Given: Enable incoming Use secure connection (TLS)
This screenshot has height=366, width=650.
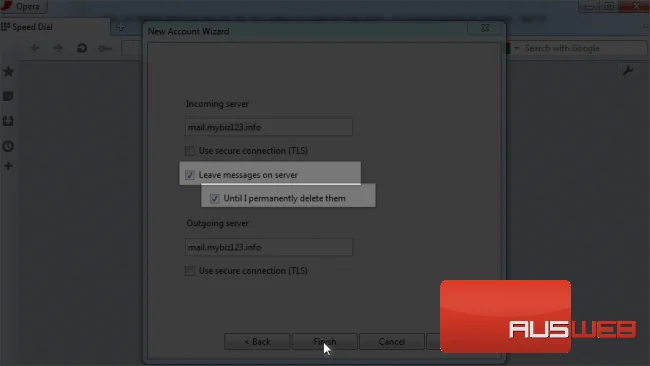Looking at the screenshot, I should click(190, 150).
